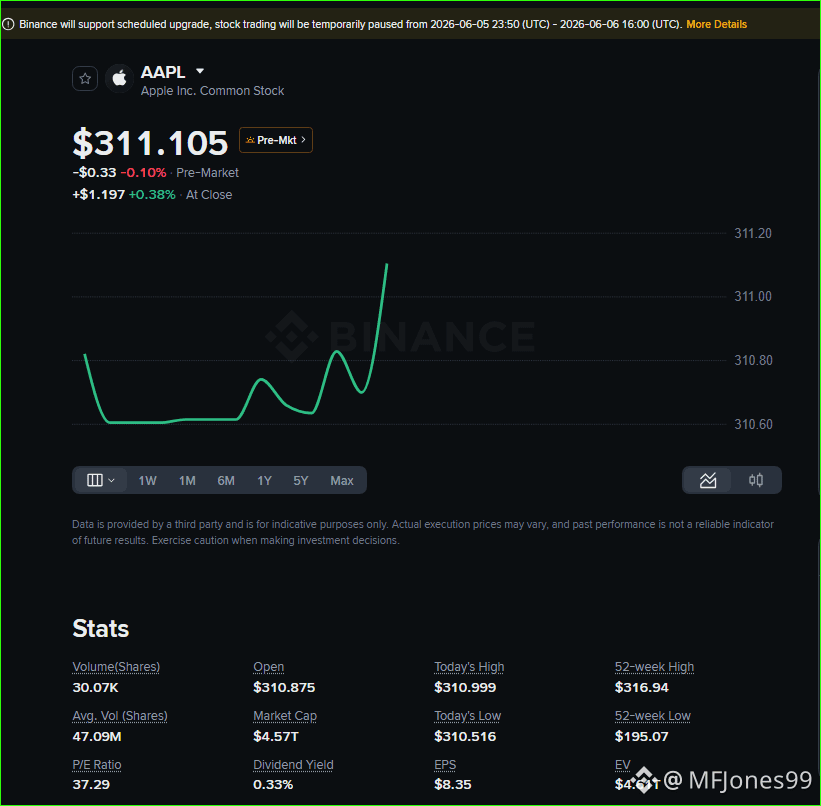Select the 1M chart range
This screenshot has width=821, height=806.
point(187,481)
